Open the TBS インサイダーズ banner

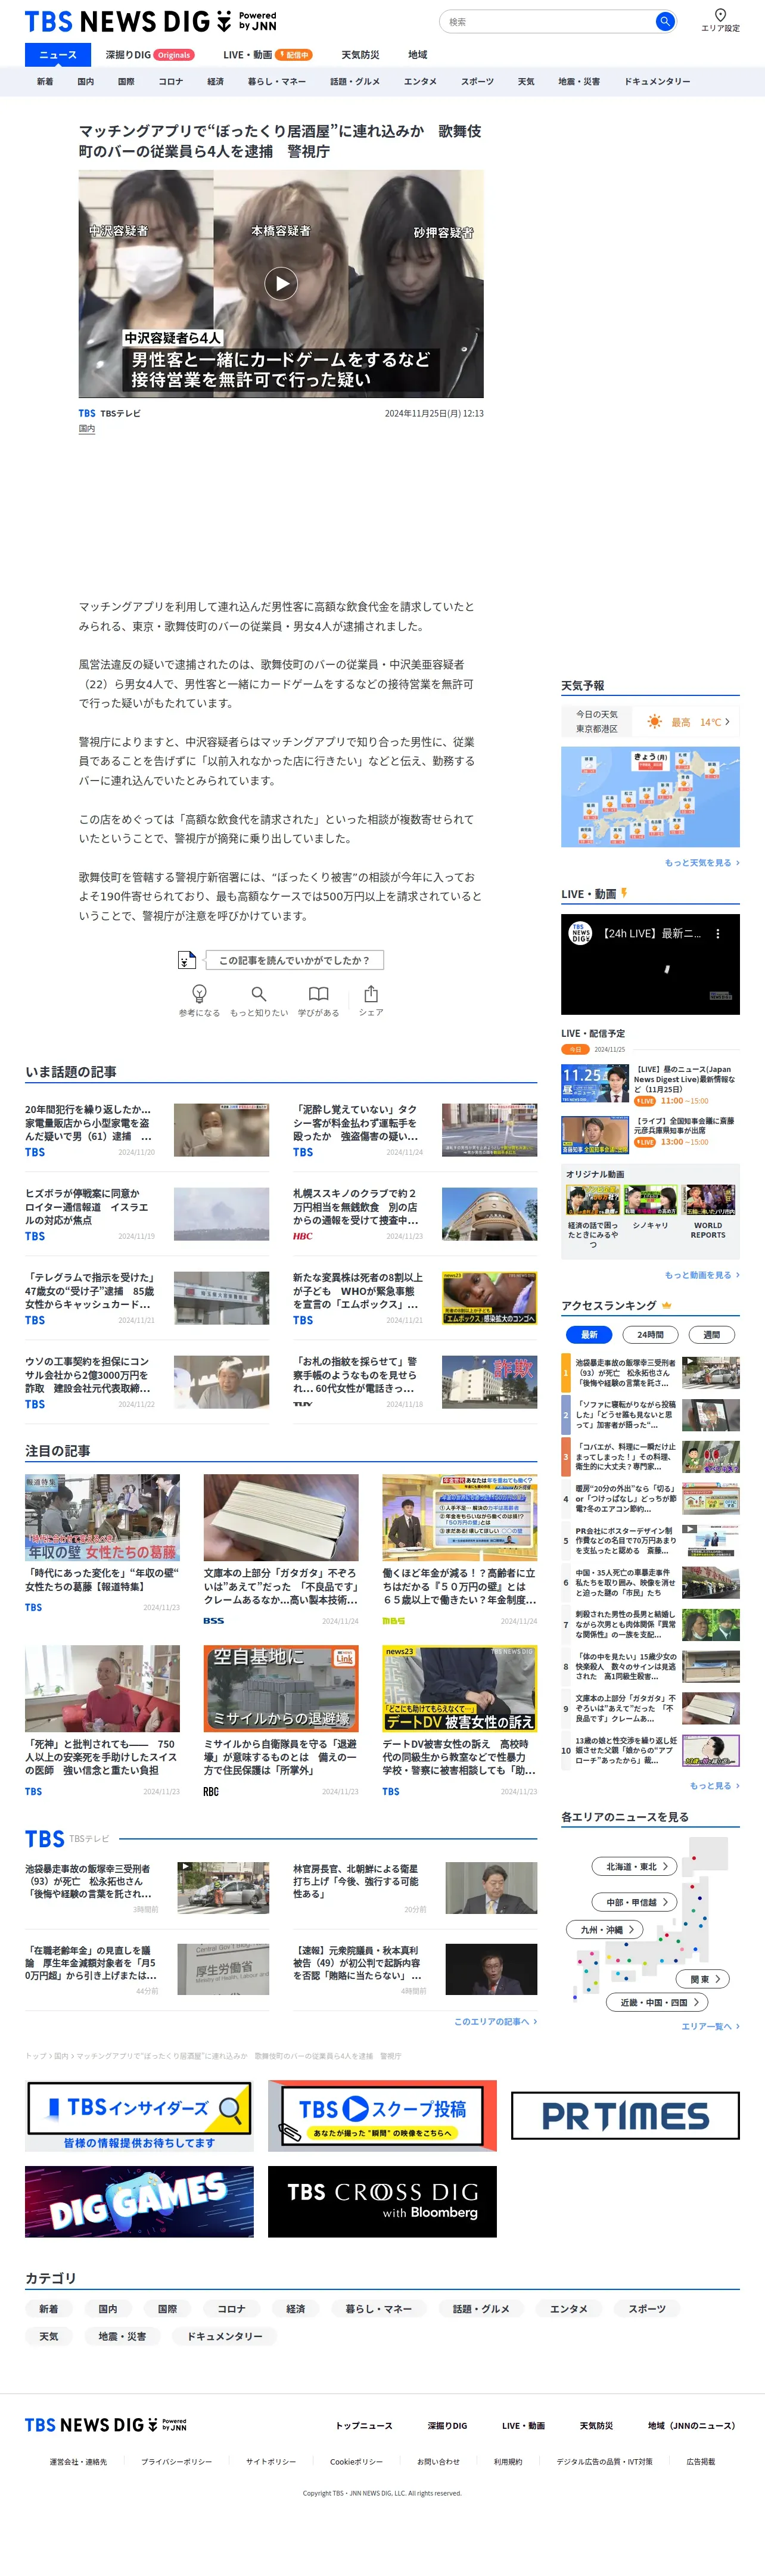pos(139,2115)
